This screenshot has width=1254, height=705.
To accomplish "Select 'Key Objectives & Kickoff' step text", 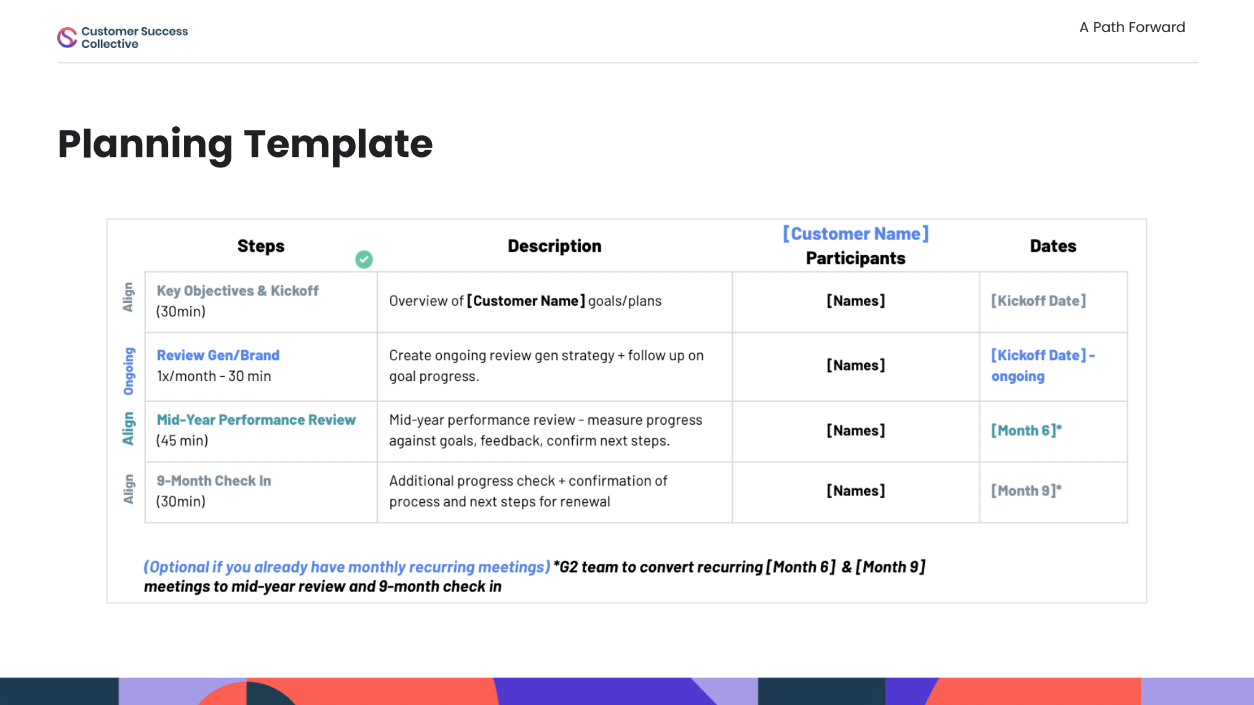I will (237, 291).
